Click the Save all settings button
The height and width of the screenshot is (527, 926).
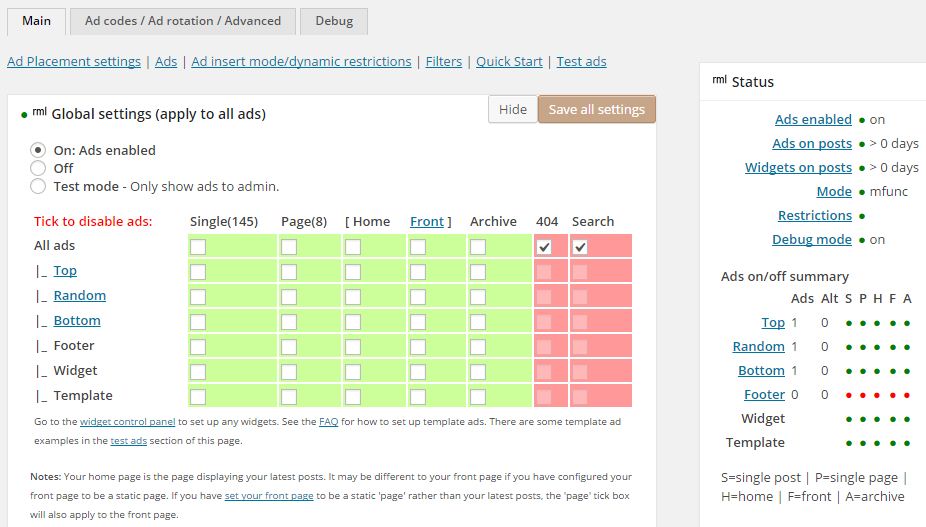pos(596,110)
